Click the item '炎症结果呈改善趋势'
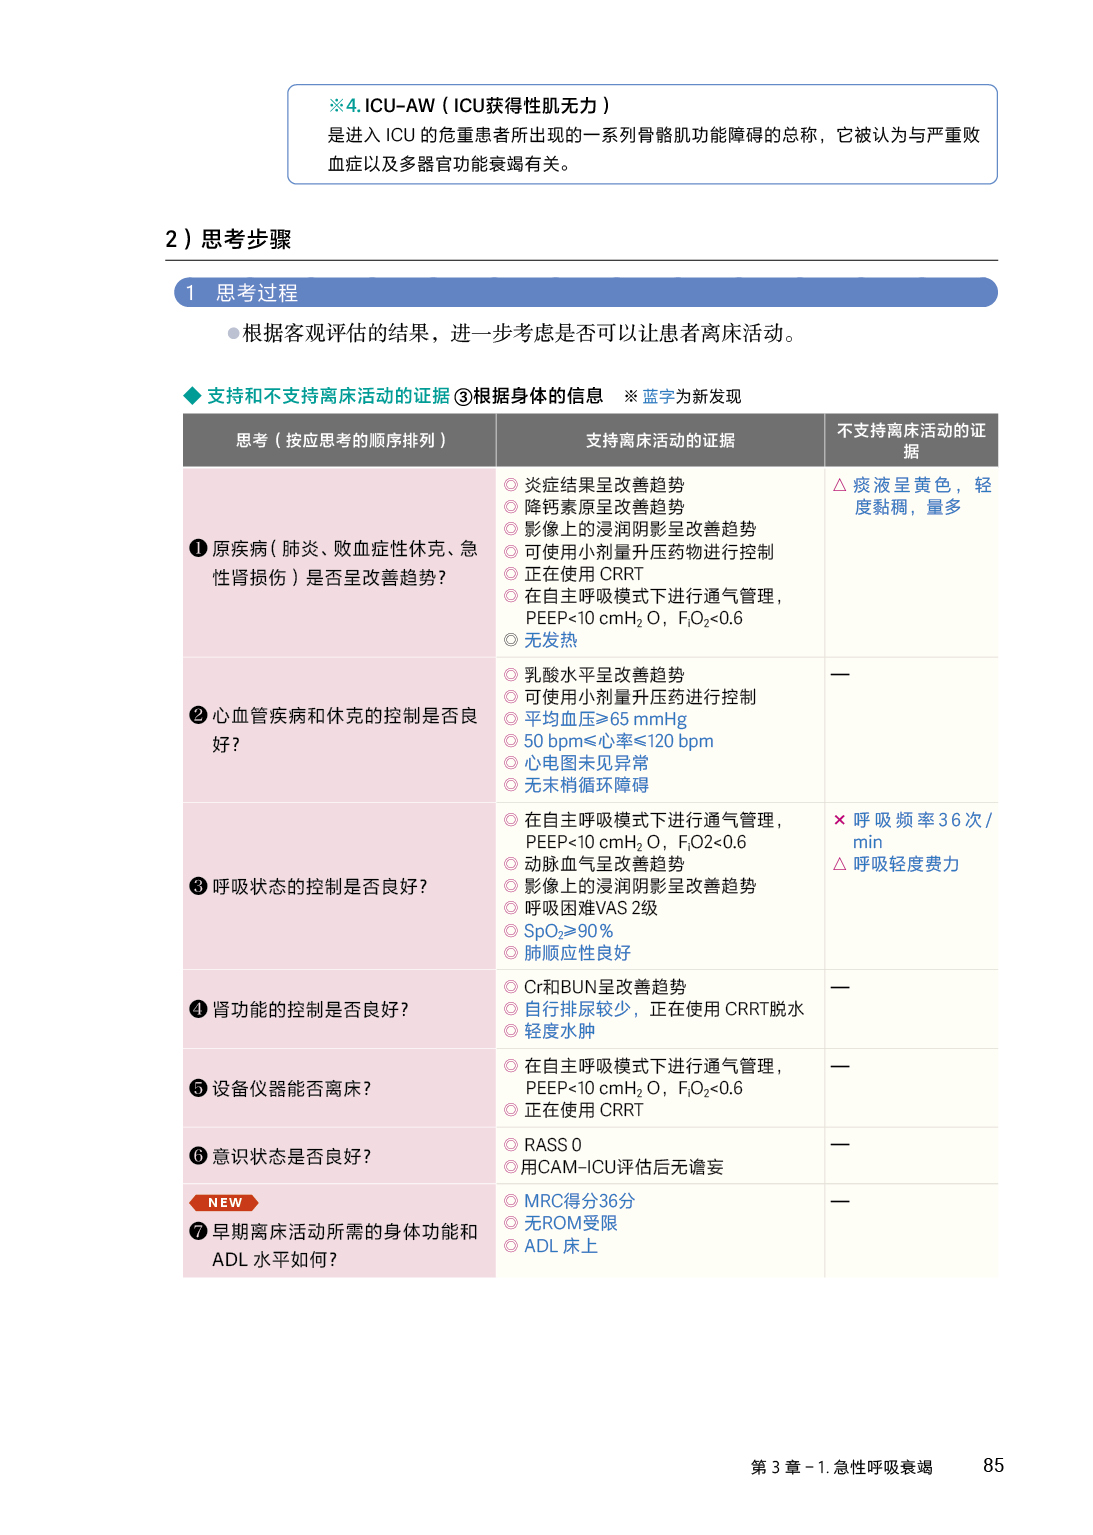1093x1535 pixels. 604,485
